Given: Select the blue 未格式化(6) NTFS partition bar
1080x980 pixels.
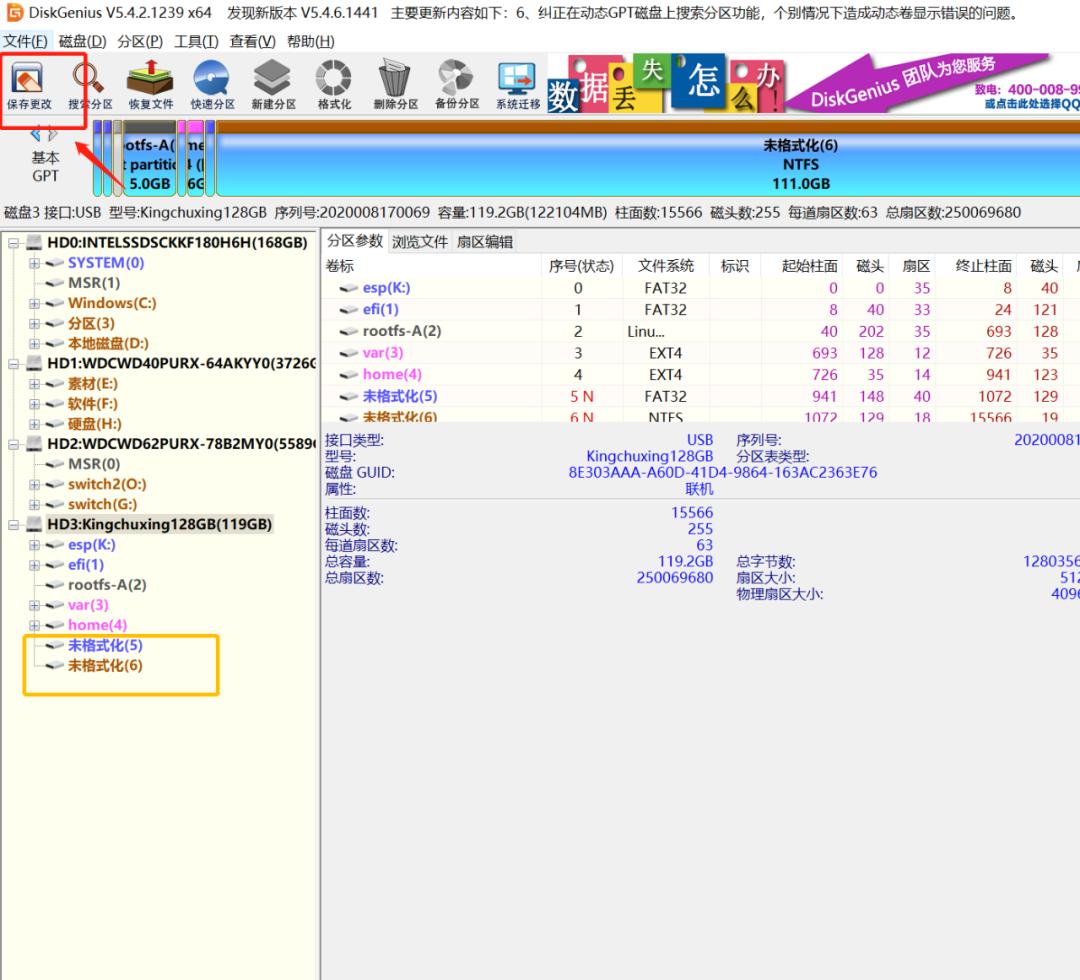Looking at the screenshot, I should [x=800, y=164].
